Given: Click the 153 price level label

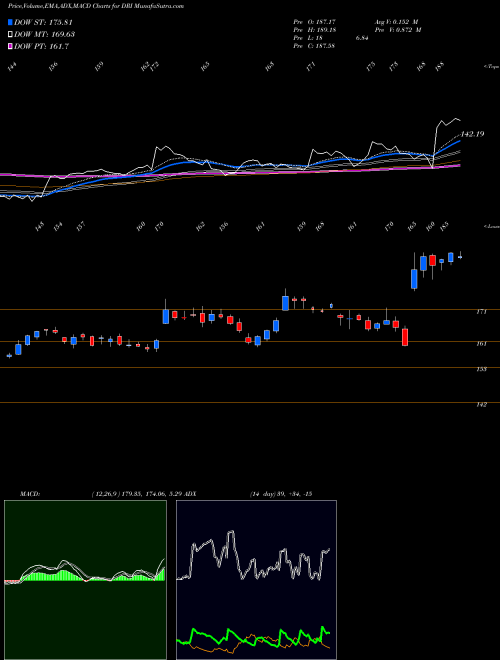Looking at the screenshot, I should click(481, 369).
